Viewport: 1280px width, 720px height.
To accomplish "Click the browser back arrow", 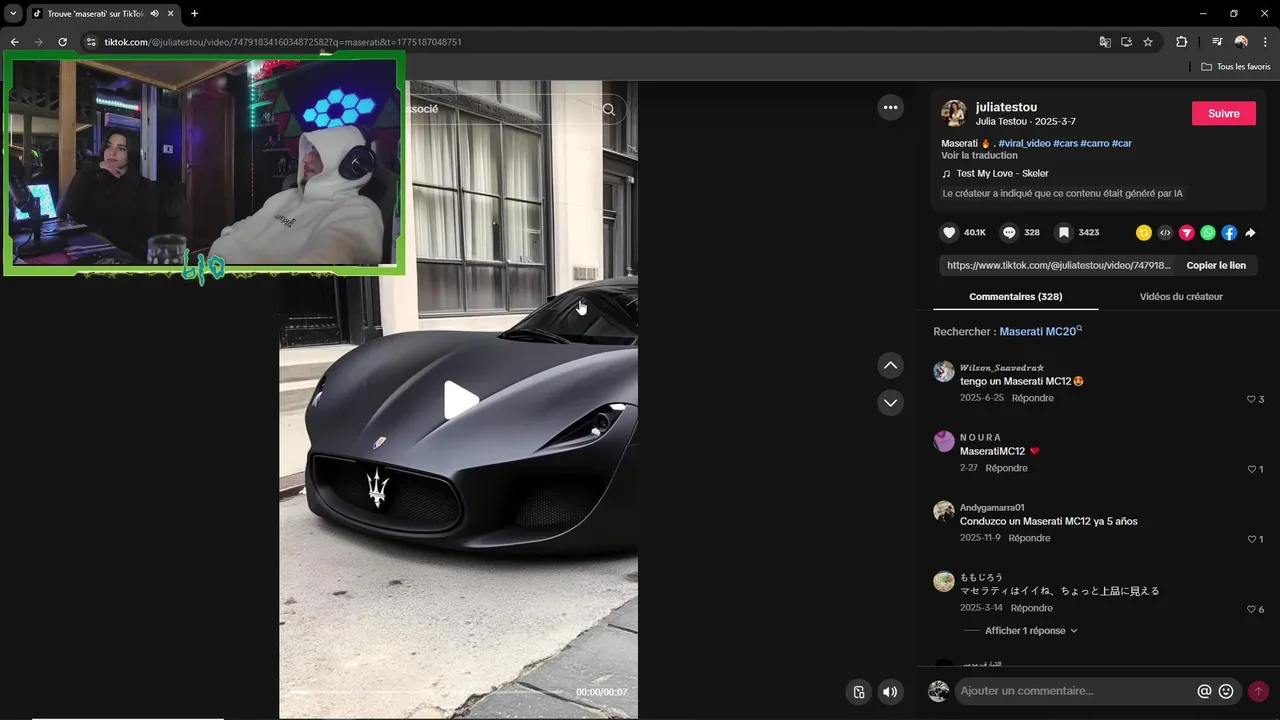I will 14,42.
